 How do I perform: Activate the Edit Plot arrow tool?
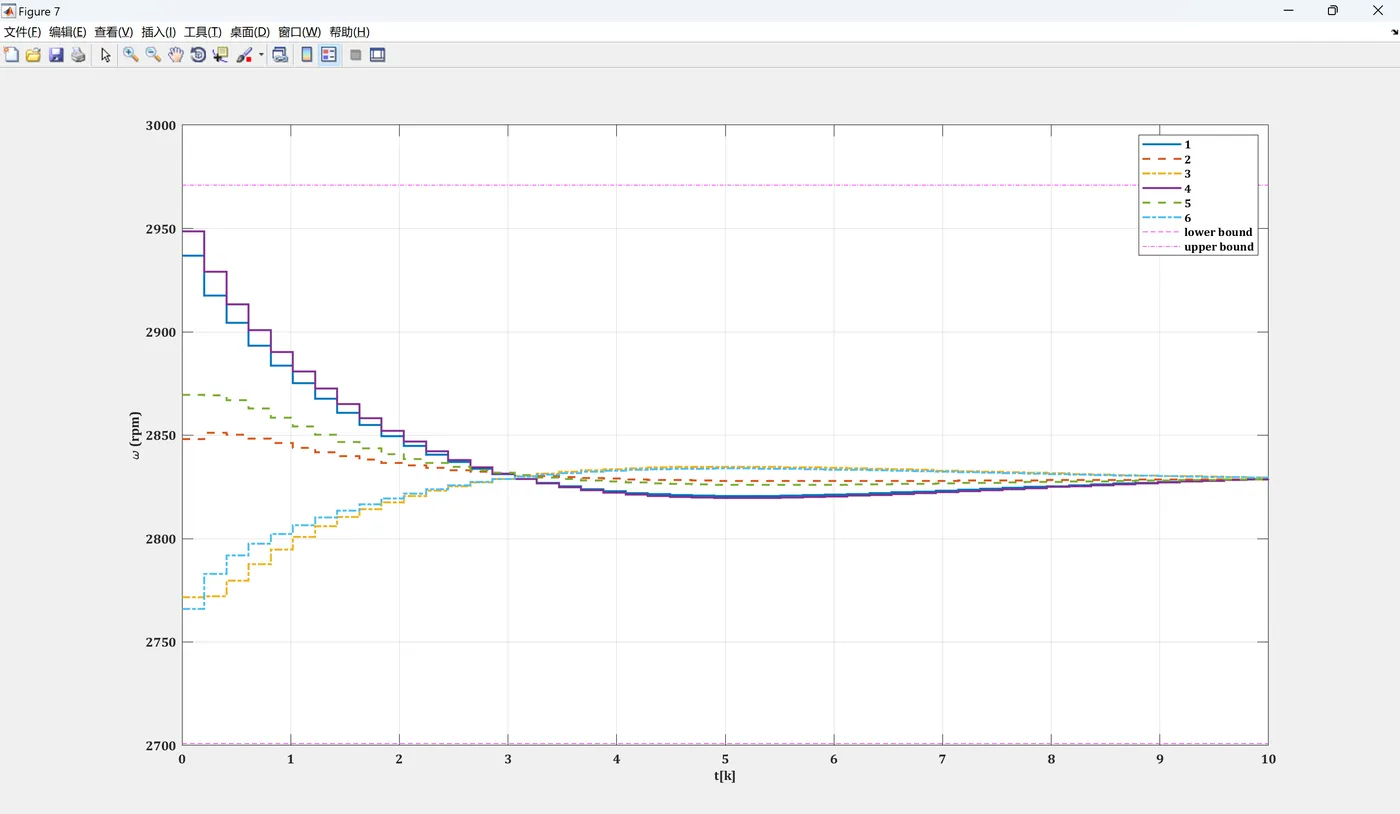pyautogui.click(x=106, y=55)
